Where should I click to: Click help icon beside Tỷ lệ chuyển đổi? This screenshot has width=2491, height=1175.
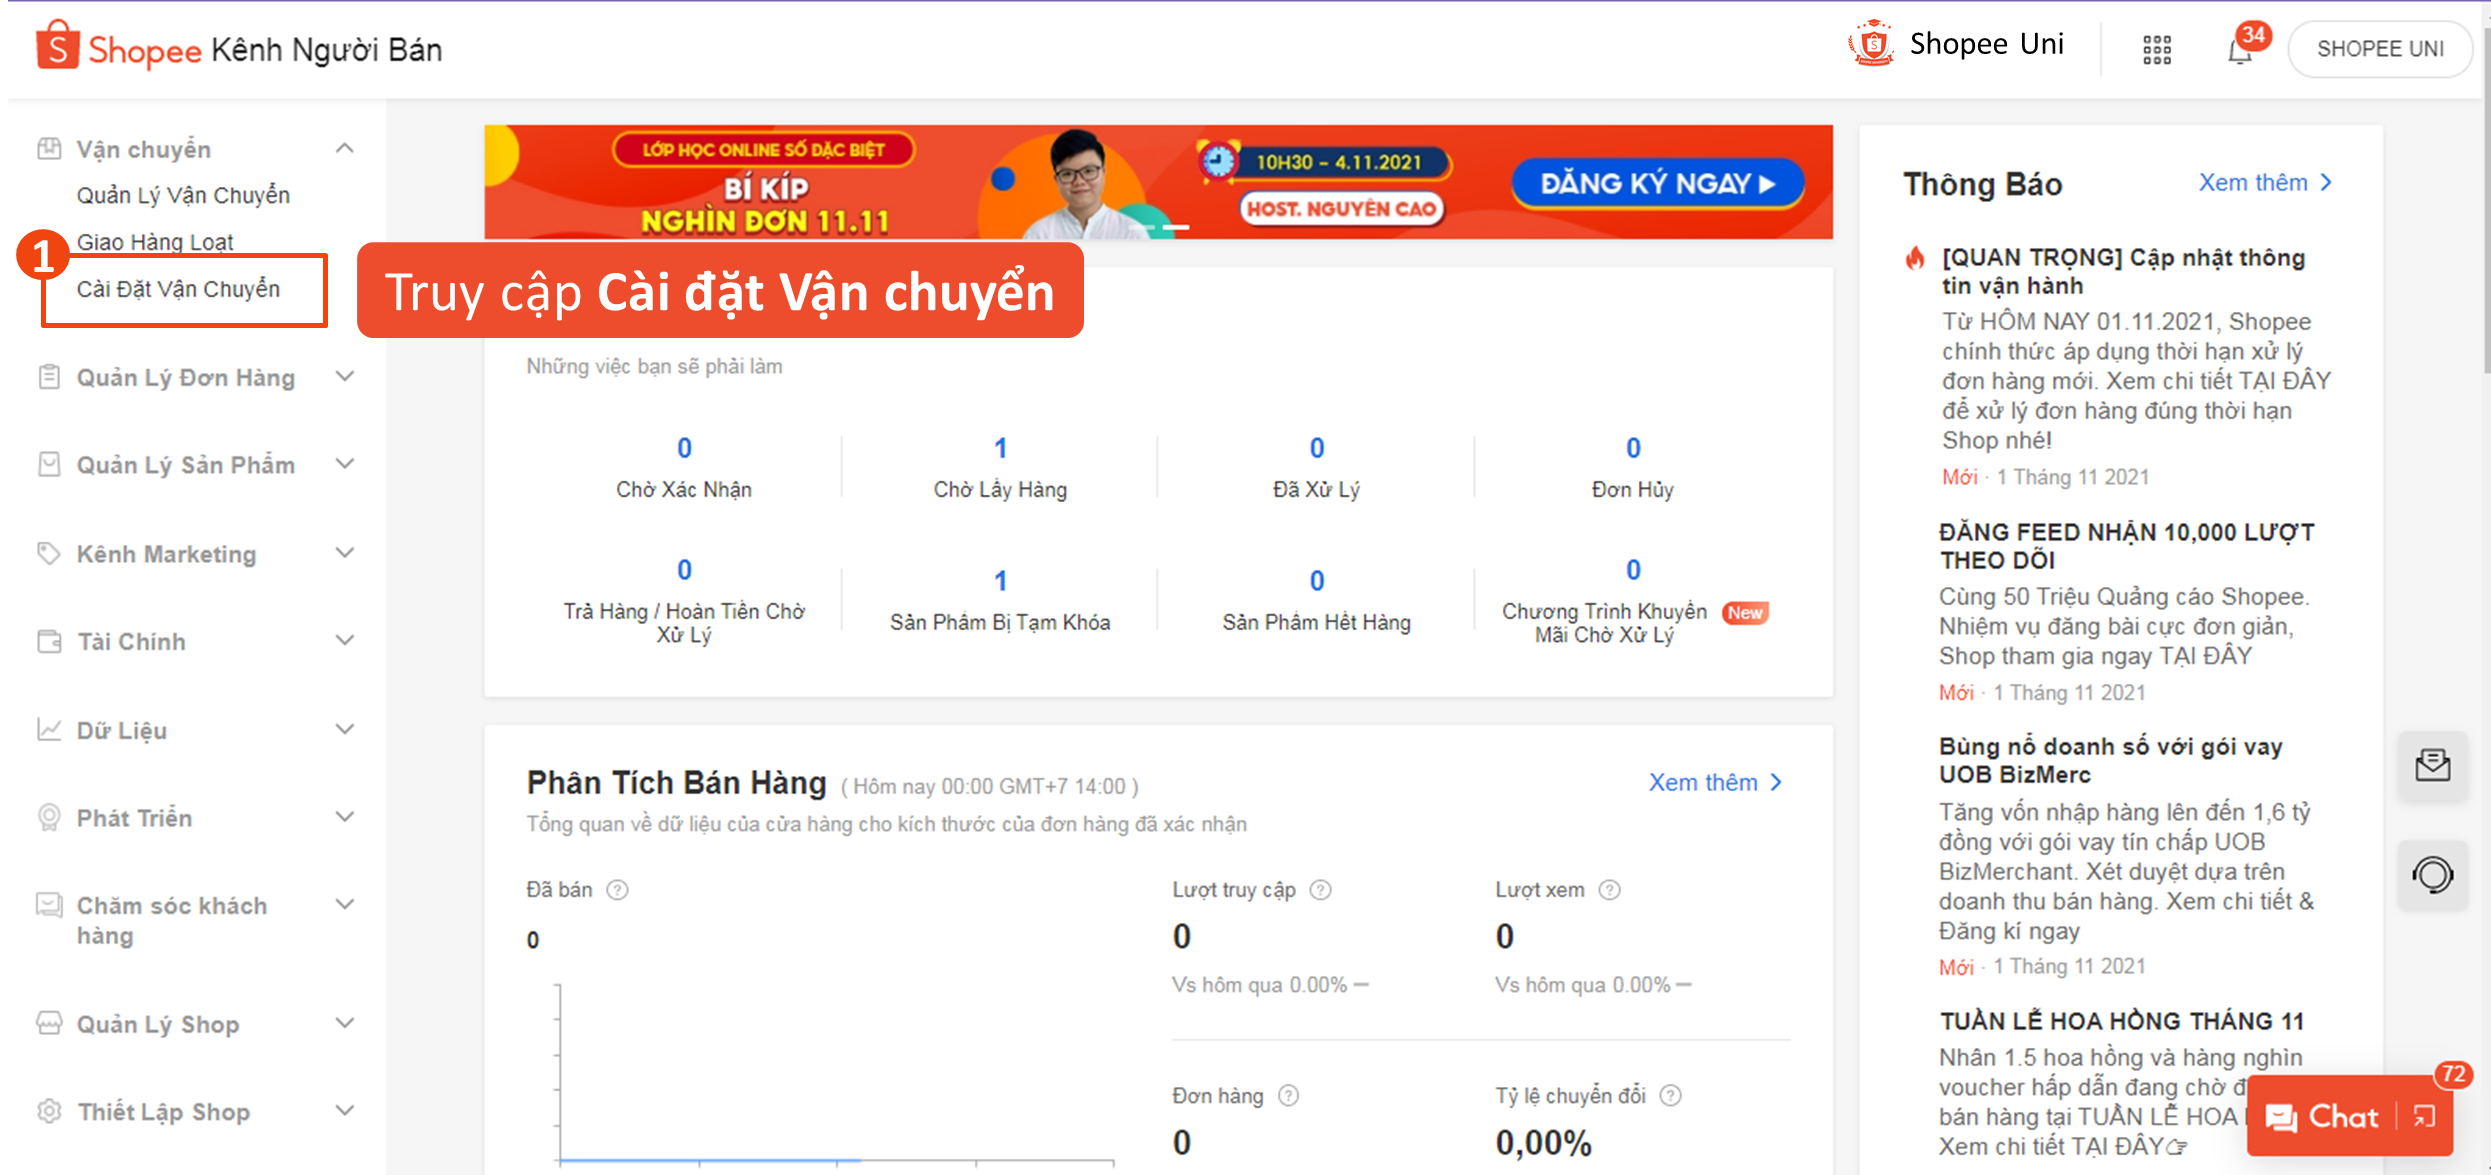(1670, 1096)
